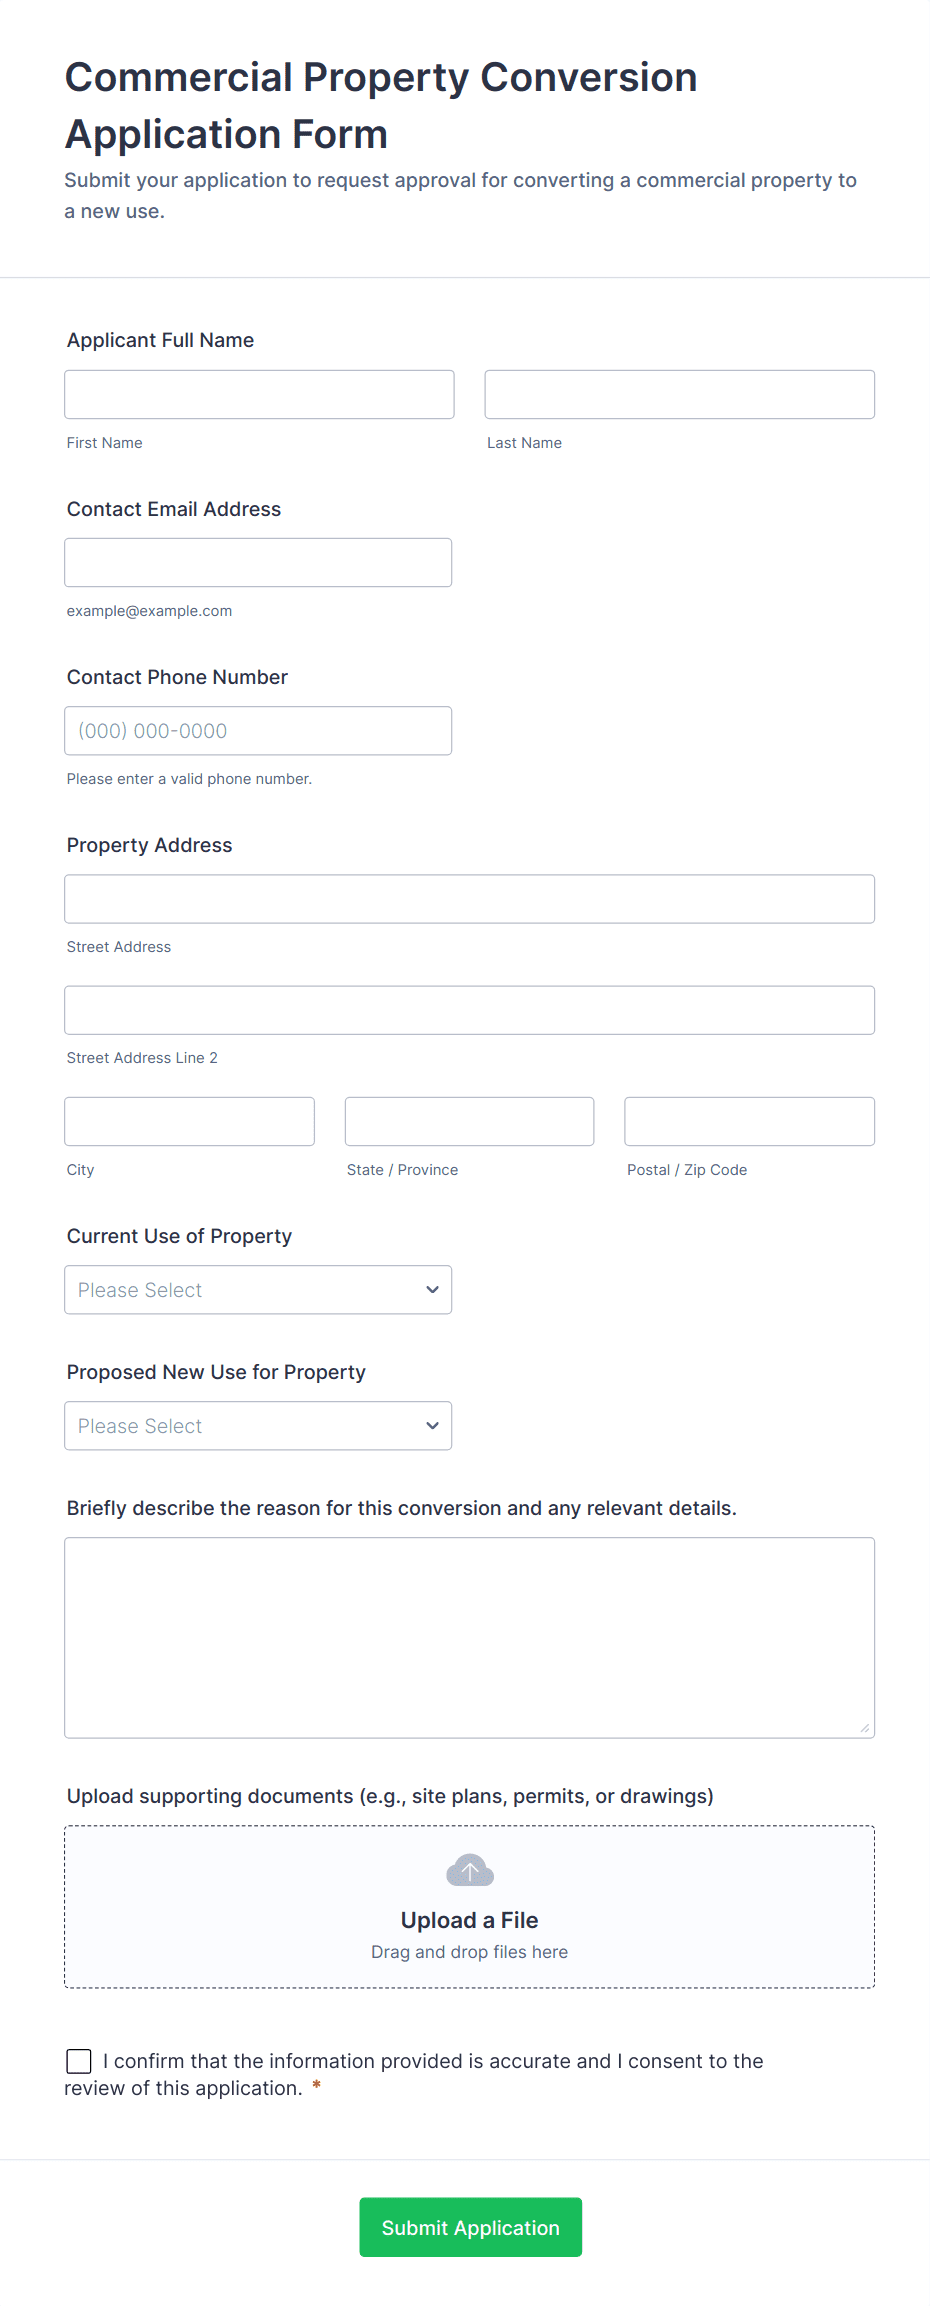Click Submit Application
This screenshot has width=930, height=2306.
click(470, 2227)
